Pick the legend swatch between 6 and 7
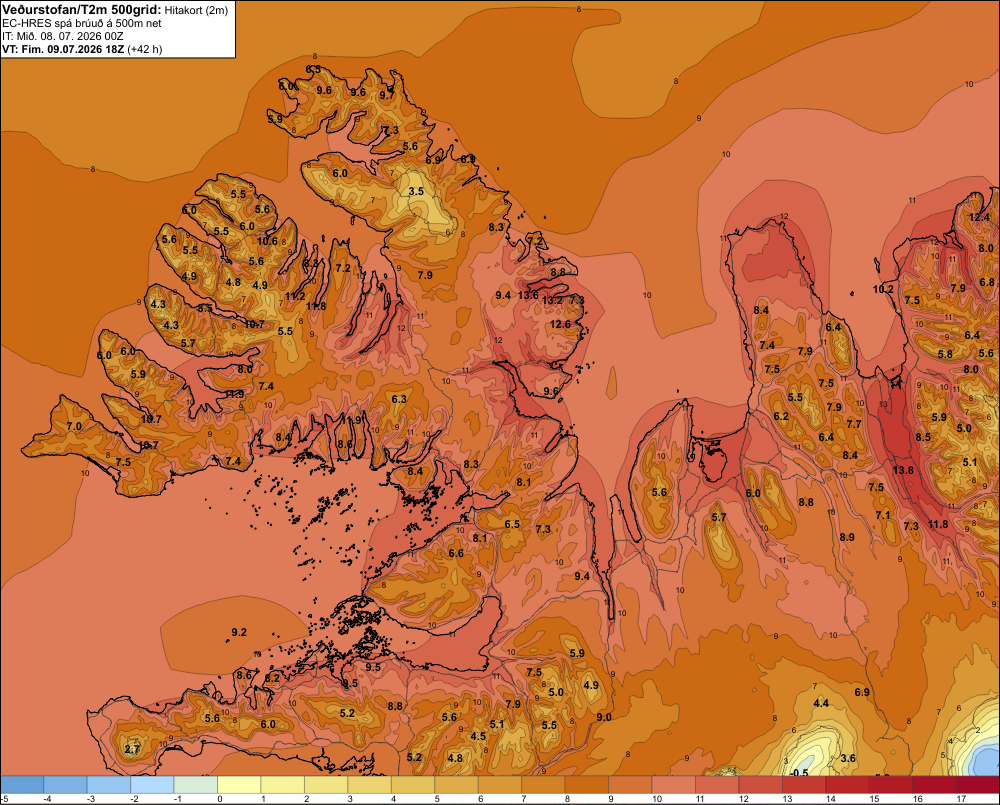 pyautogui.click(x=500, y=785)
